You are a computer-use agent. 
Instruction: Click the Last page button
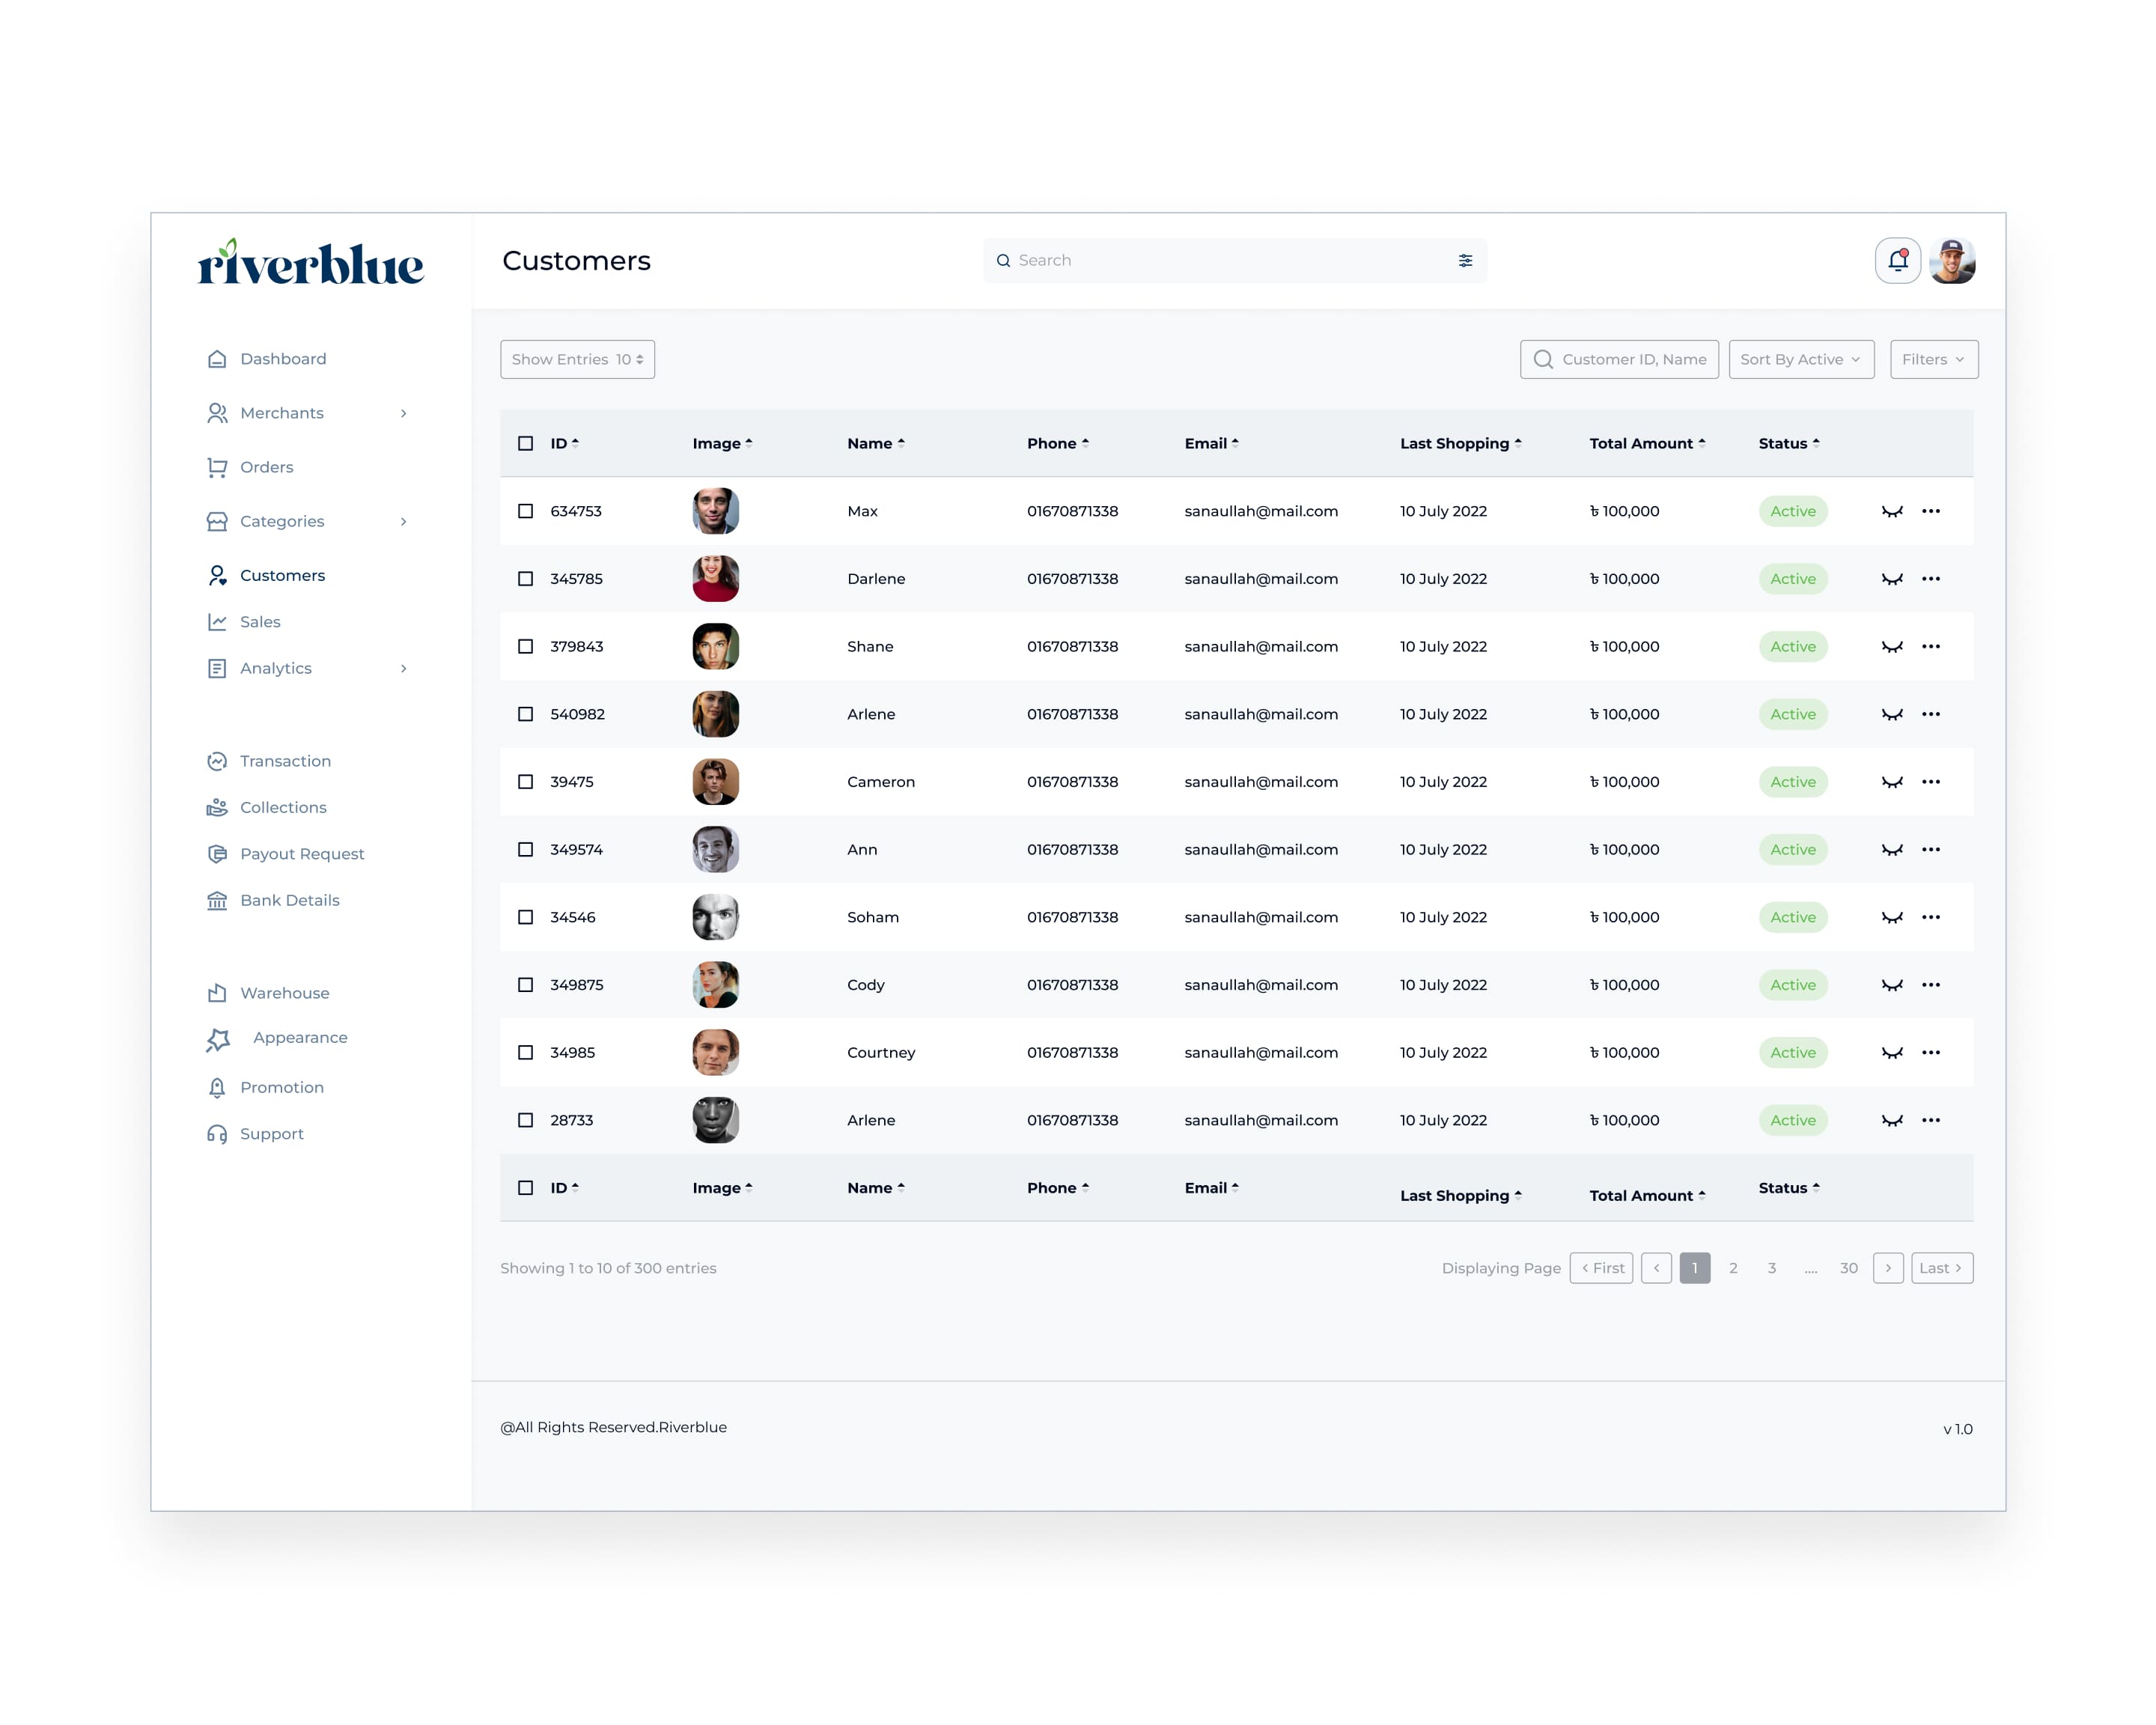click(1941, 1268)
